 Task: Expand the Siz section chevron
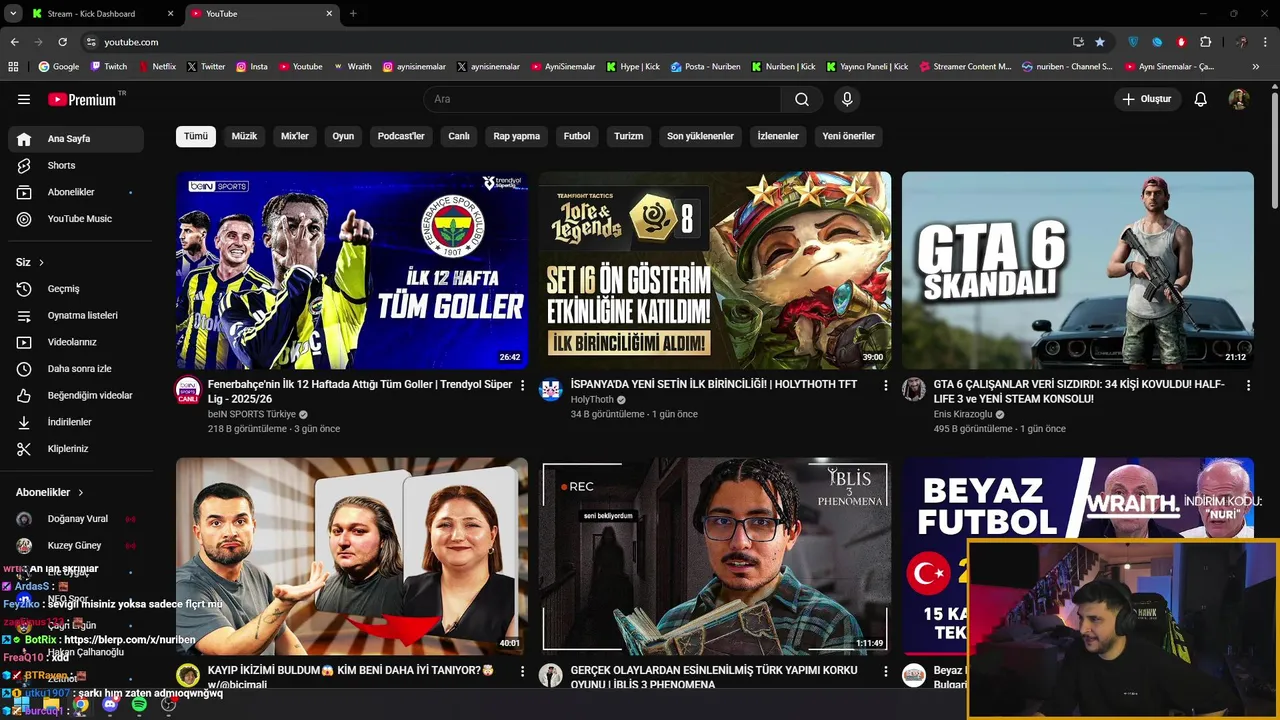pos(41,263)
